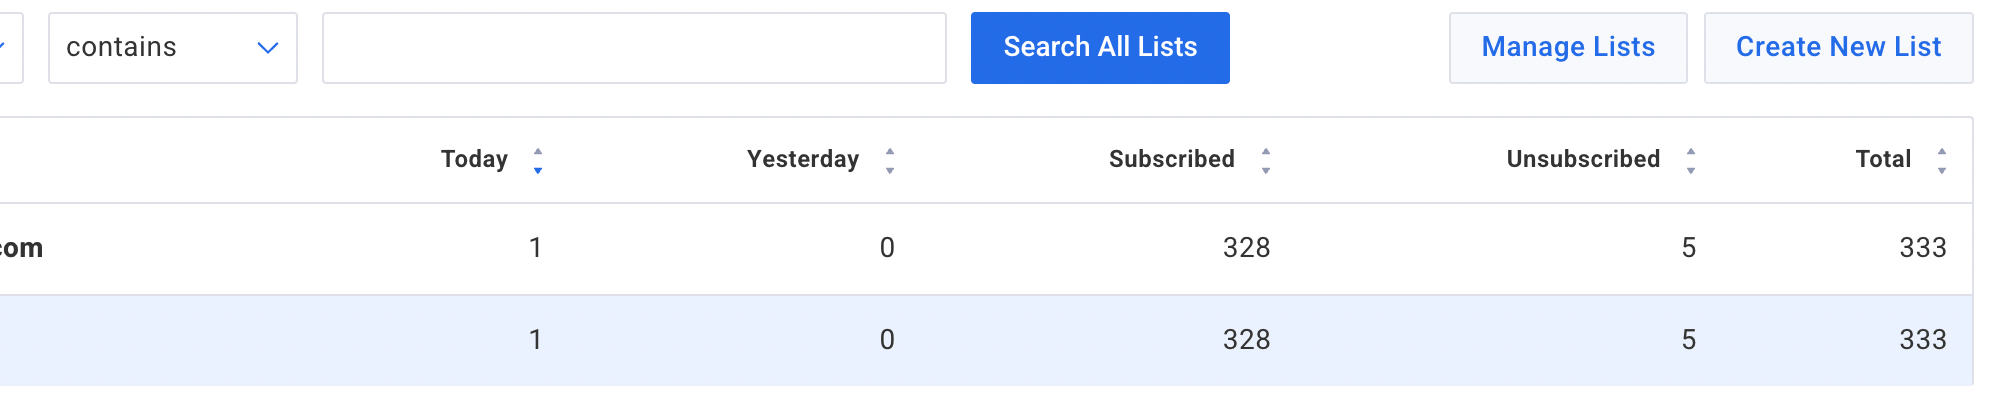
Task: Click the Subscribed column header label
Action: (1171, 160)
